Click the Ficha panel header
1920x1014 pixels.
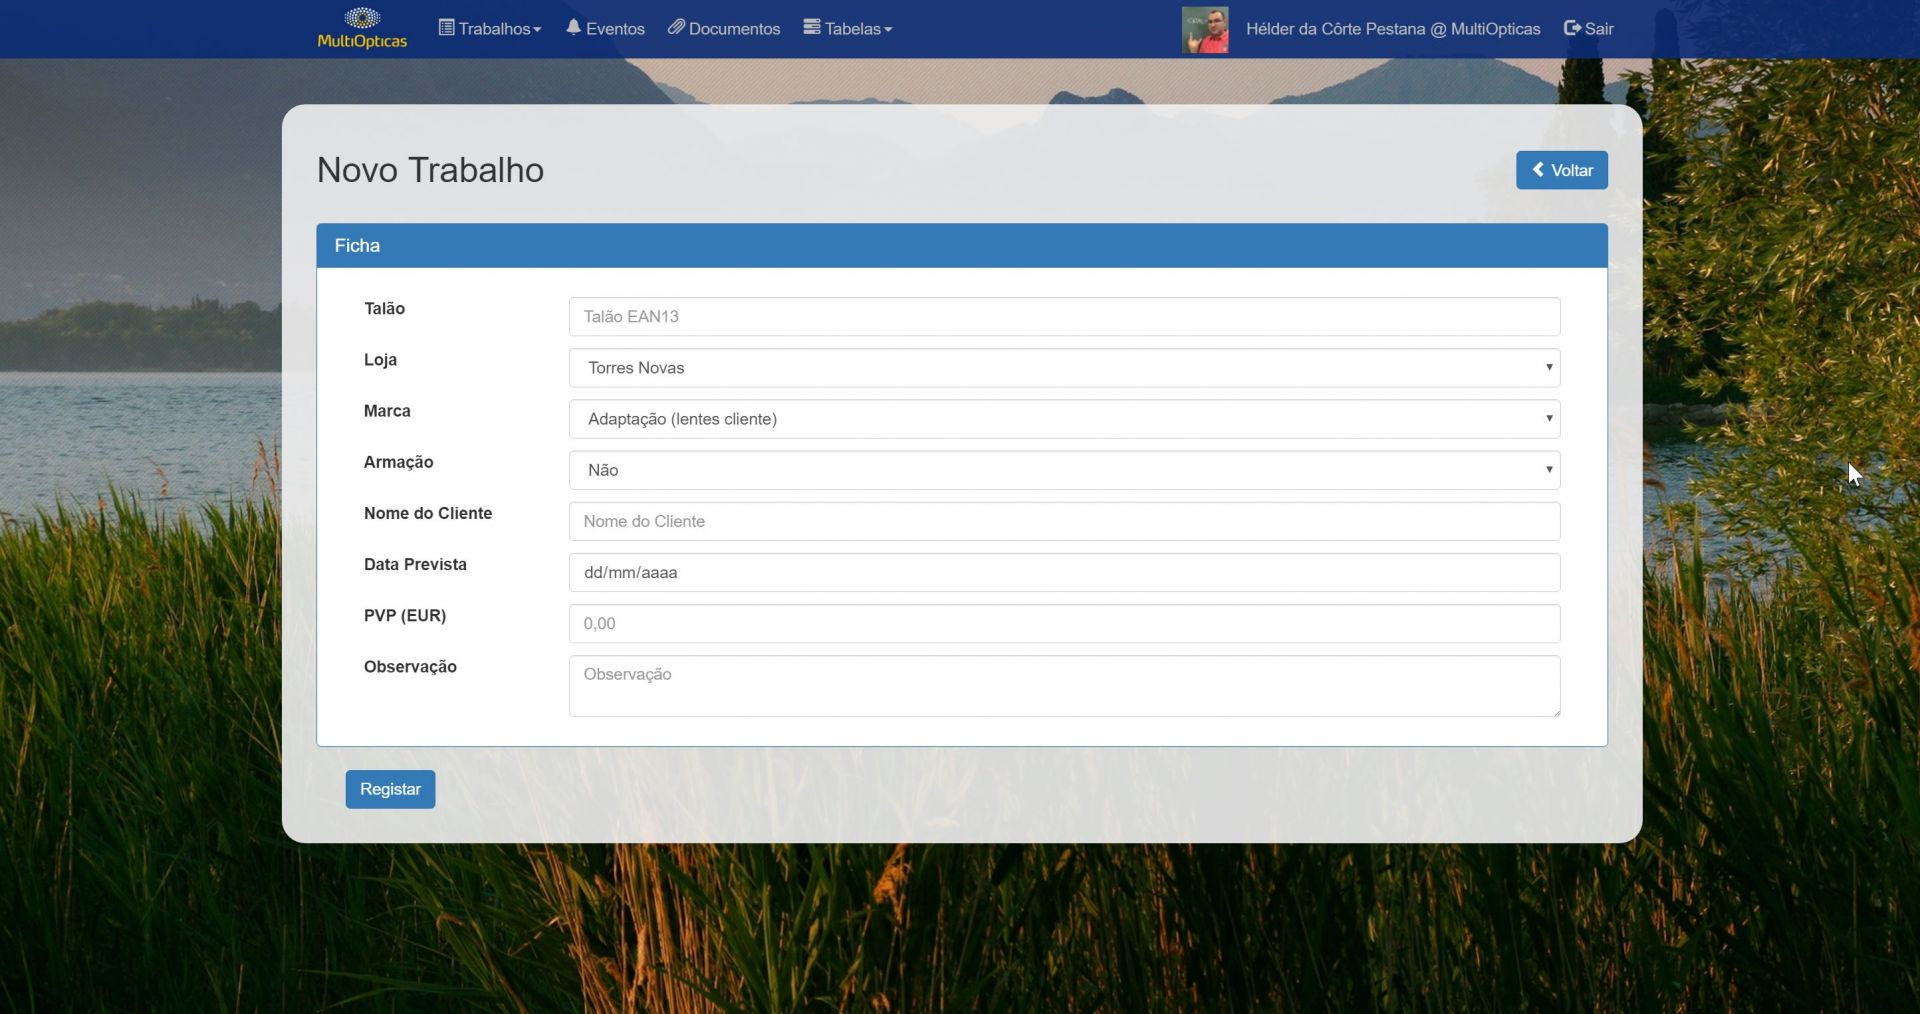(961, 246)
